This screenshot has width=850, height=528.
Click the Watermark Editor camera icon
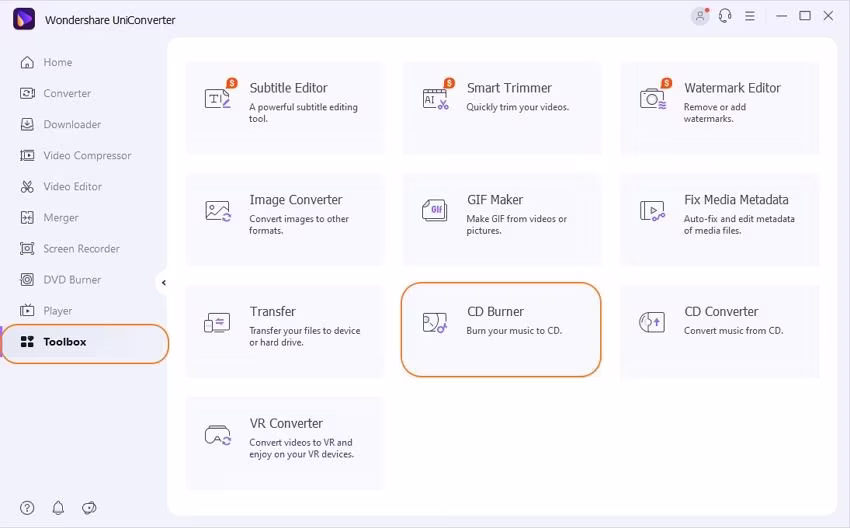pos(652,97)
